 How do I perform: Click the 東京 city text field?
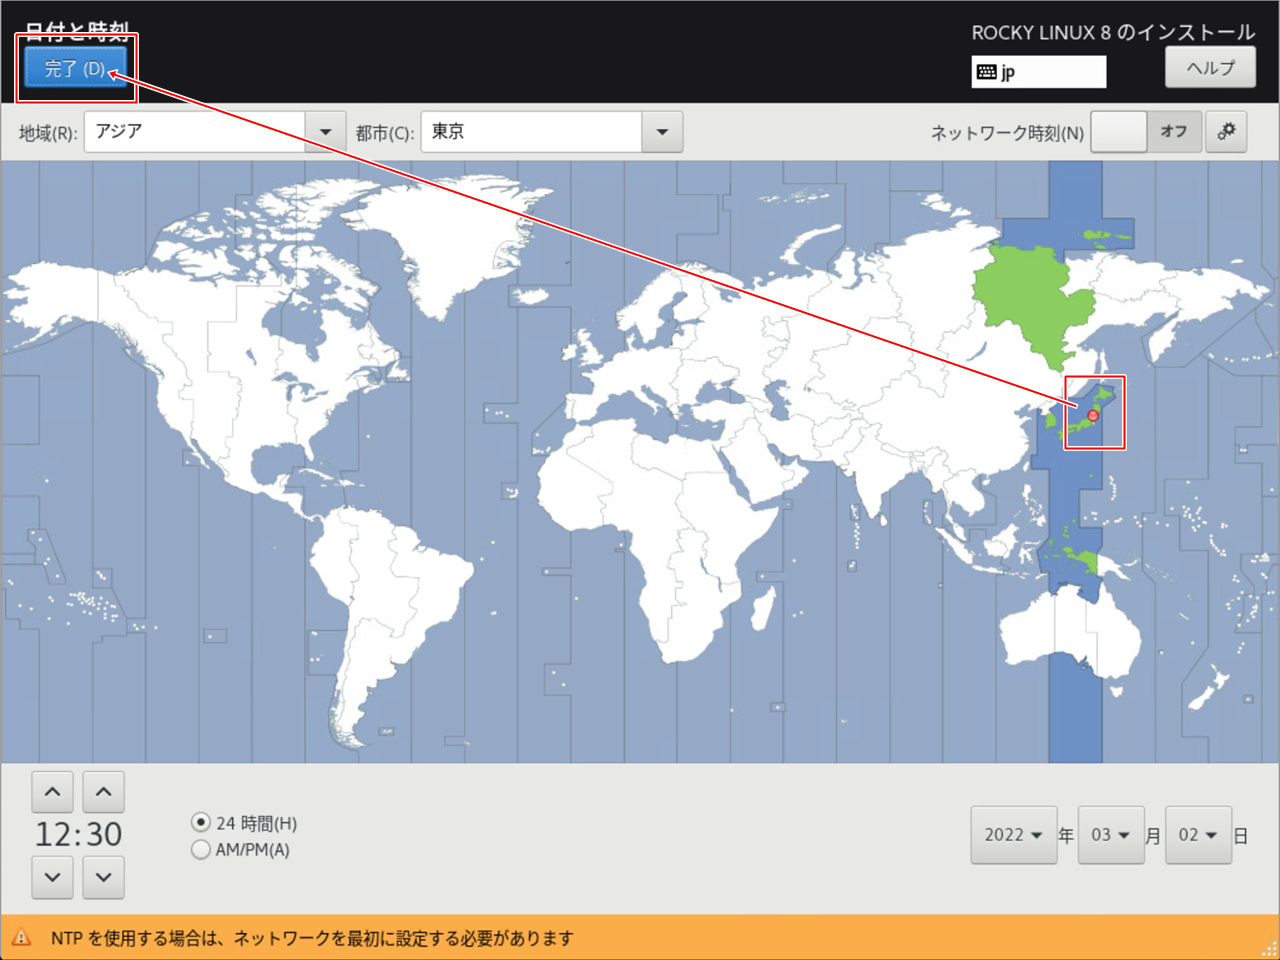click(530, 132)
